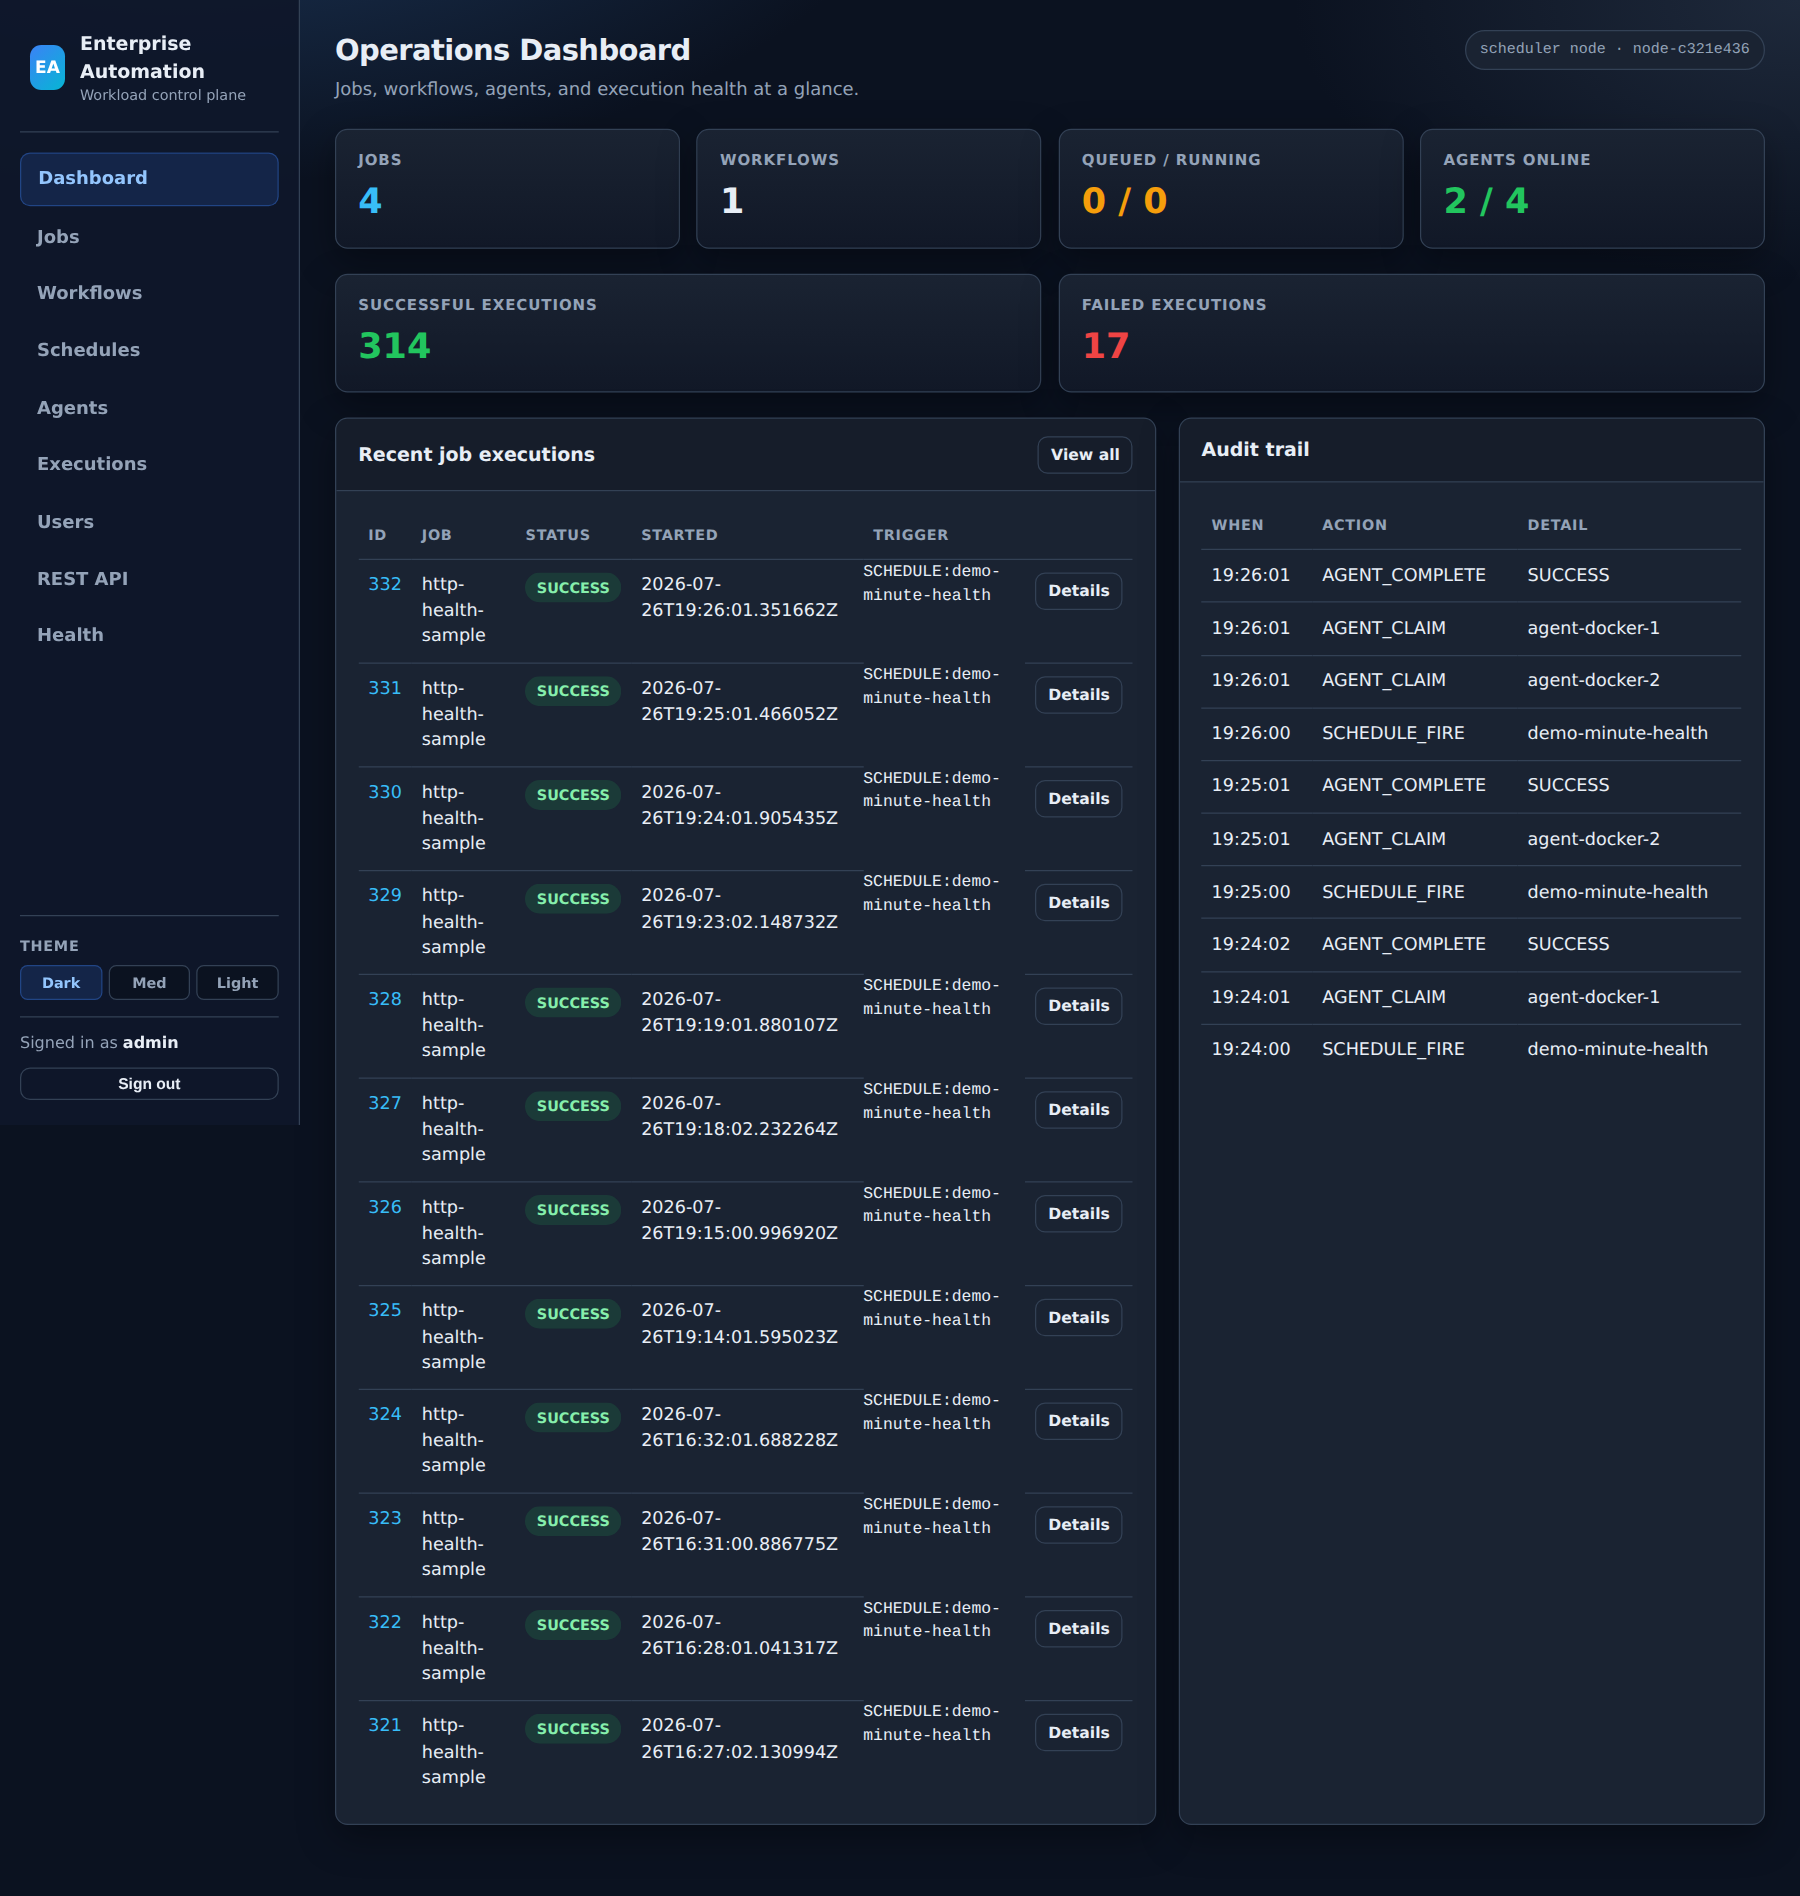Go to Health page

[x=149, y=635]
